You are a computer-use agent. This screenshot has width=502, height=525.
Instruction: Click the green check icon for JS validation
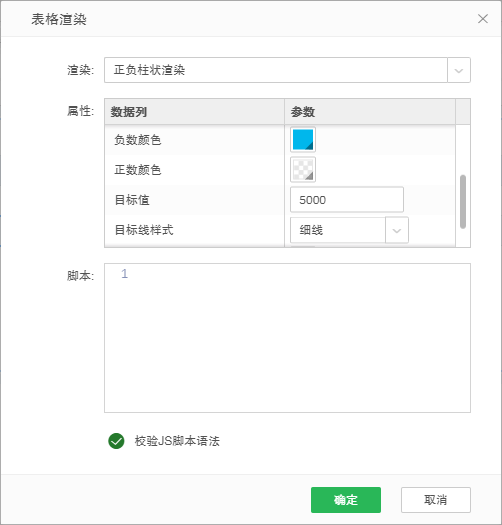pyautogui.click(x=116, y=441)
